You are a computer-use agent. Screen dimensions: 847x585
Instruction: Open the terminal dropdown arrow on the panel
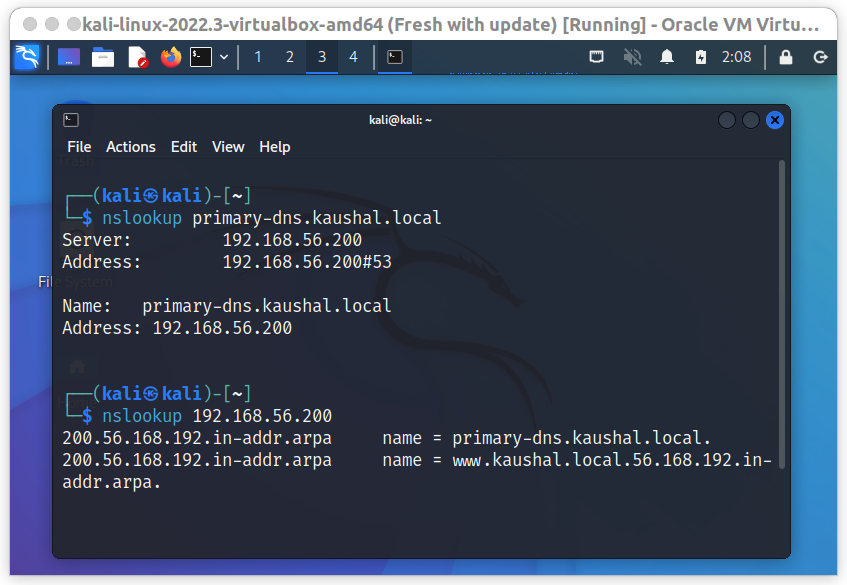pos(224,57)
